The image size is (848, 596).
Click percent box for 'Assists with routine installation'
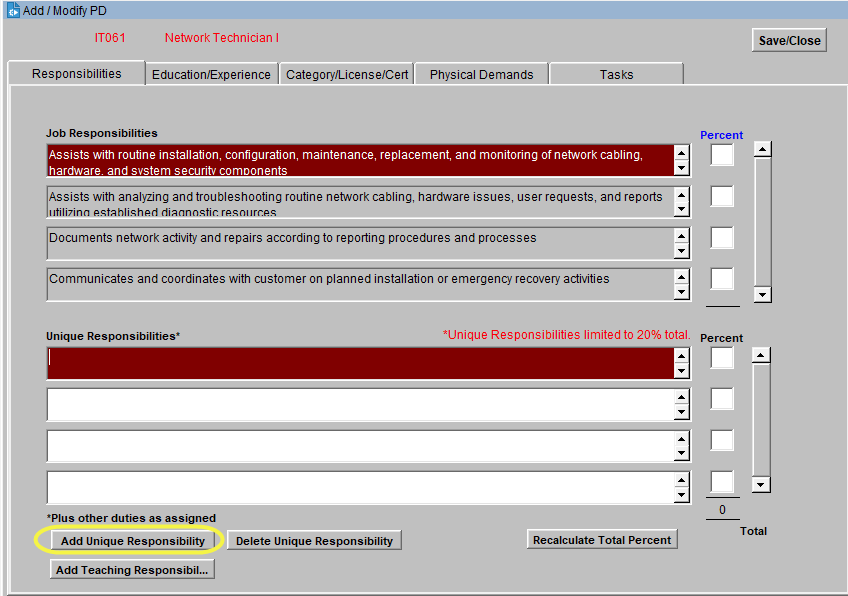coord(722,155)
